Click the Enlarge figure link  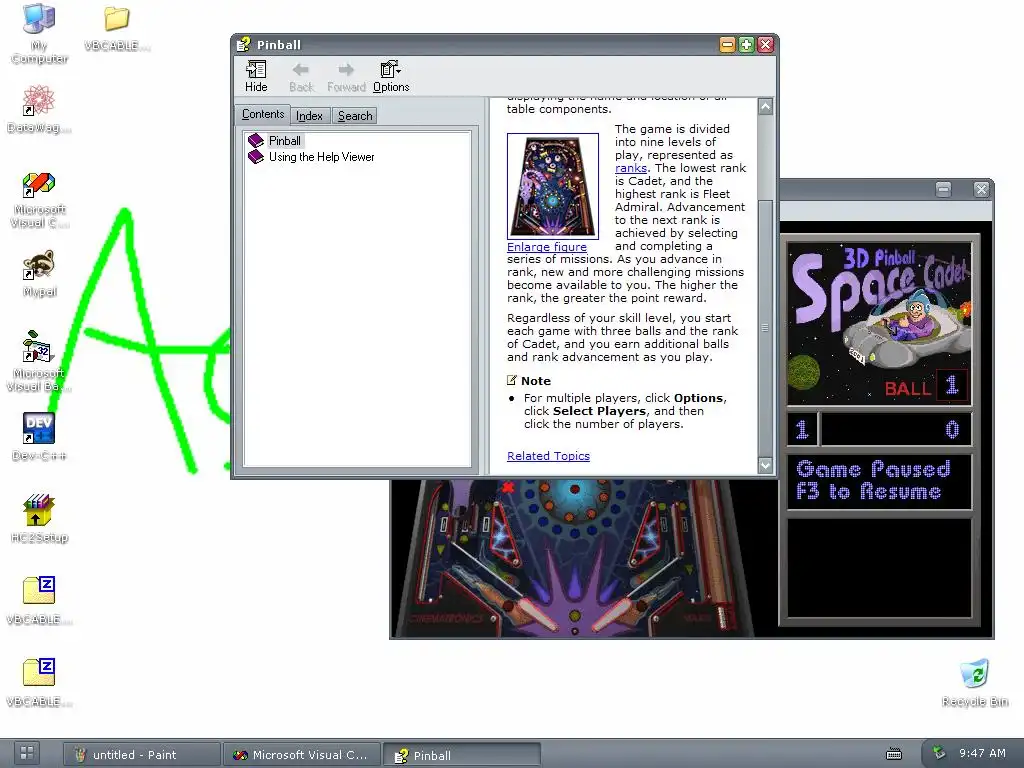coord(547,247)
